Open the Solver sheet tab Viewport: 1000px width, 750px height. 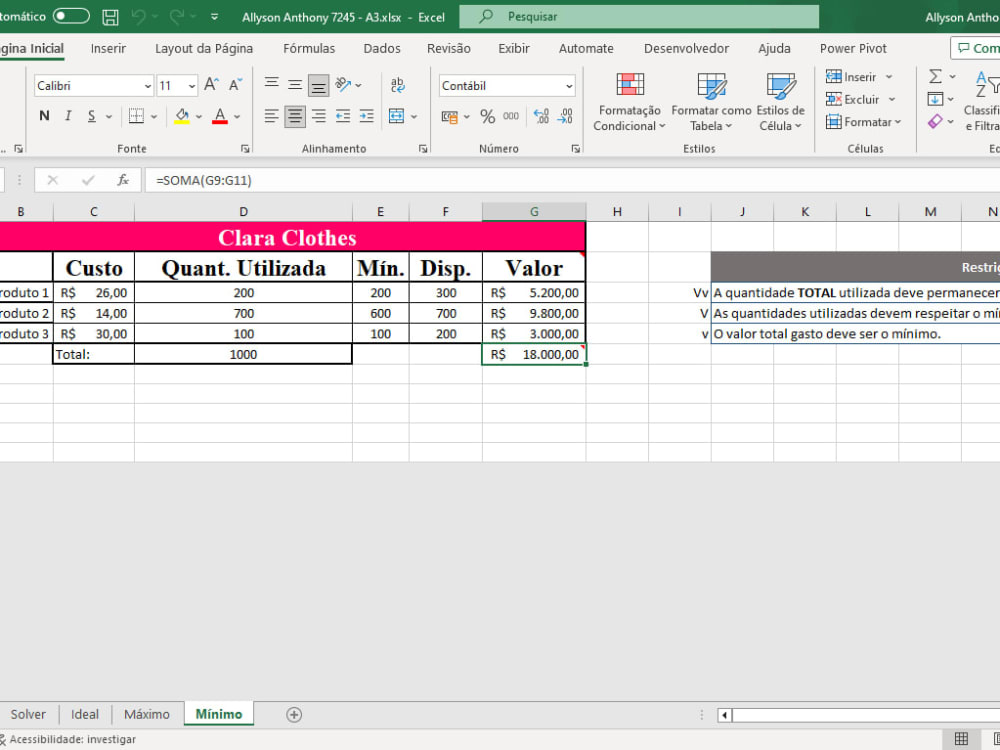[28, 714]
